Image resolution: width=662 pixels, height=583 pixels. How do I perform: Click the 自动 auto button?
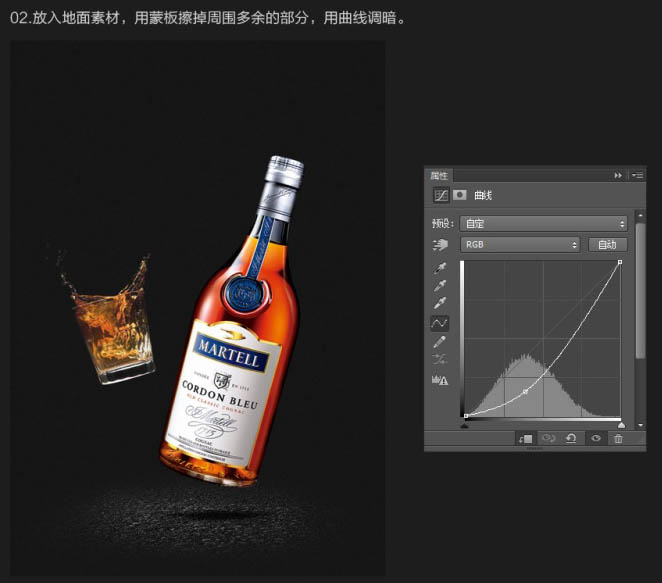pyautogui.click(x=608, y=245)
